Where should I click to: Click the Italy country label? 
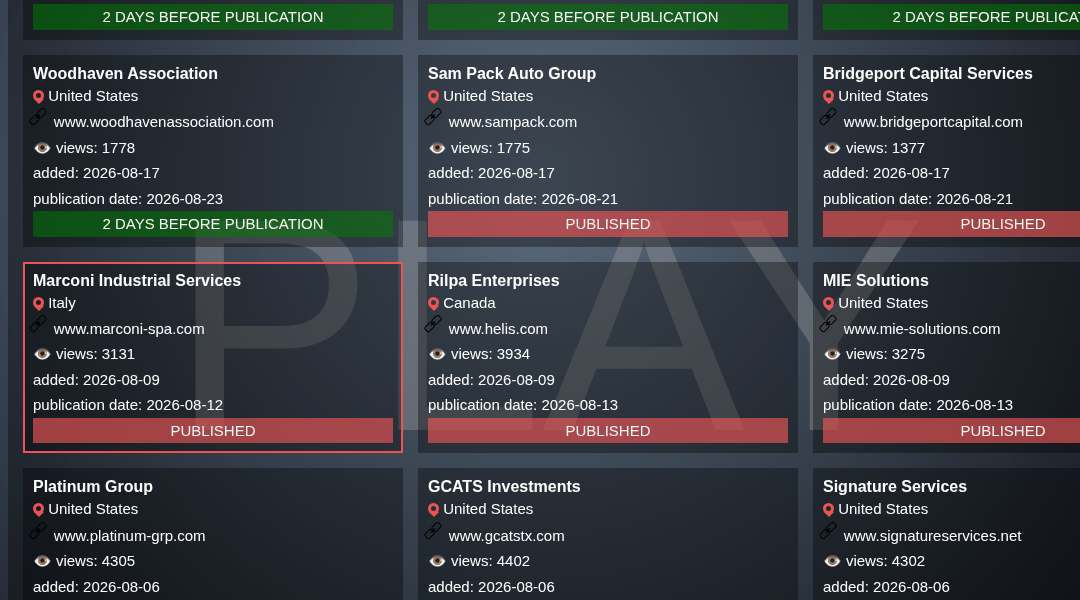62,303
